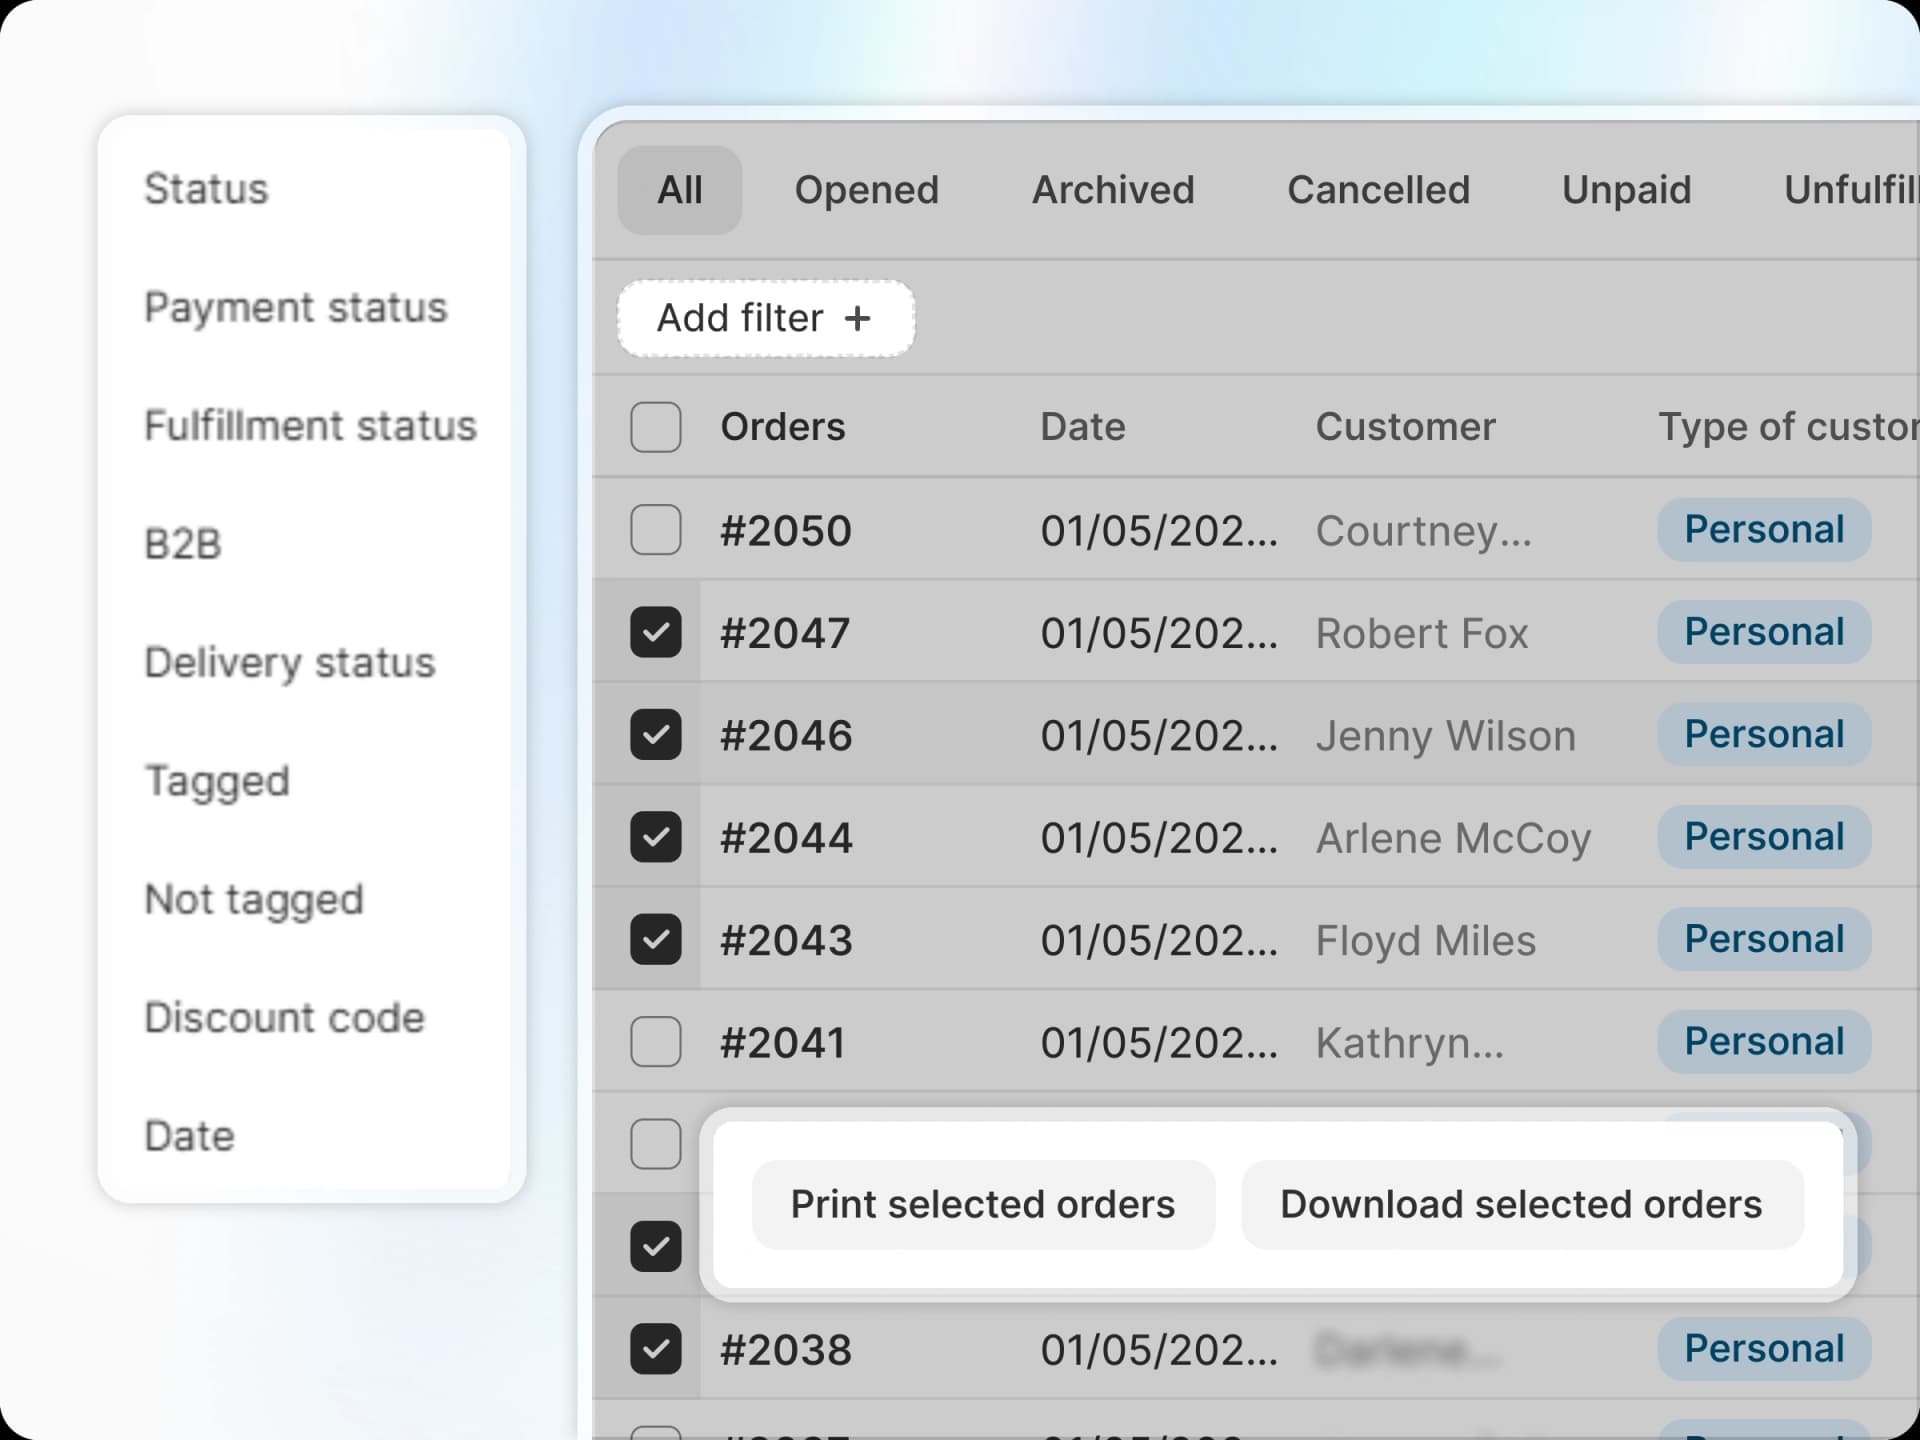1920x1440 pixels.
Task: Switch to the Opened tab
Action: coord(866,190)
